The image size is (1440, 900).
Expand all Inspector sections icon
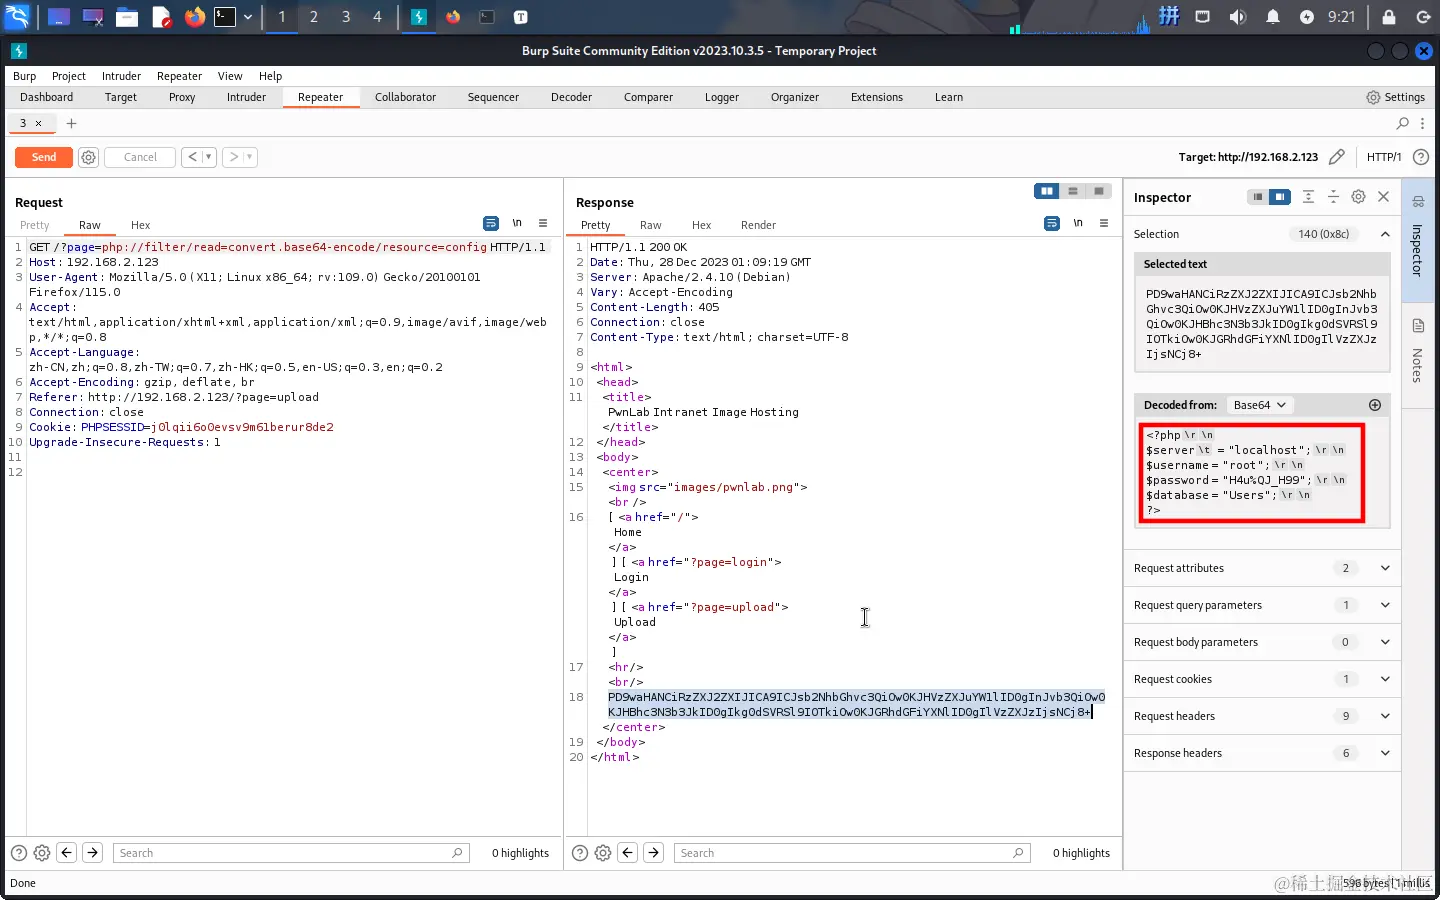[1308, 197]
